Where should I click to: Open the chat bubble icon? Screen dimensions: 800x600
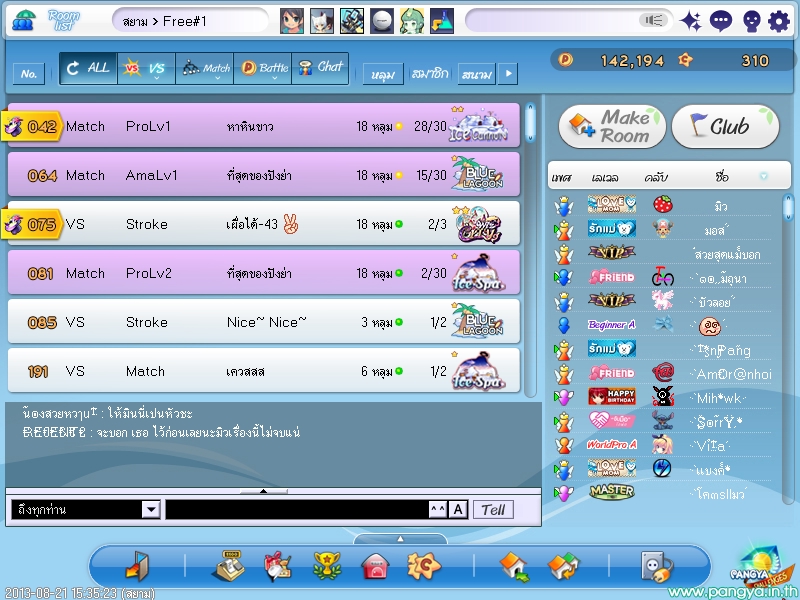pos(721,21)
